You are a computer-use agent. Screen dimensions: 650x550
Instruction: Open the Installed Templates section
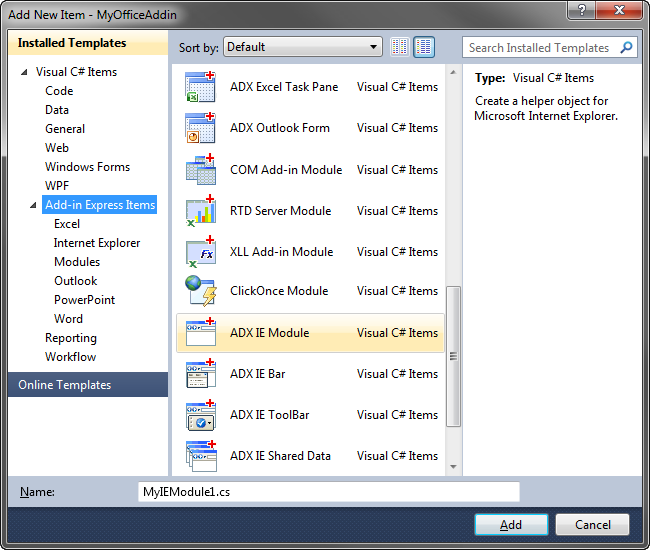click(x=88, y=43)
